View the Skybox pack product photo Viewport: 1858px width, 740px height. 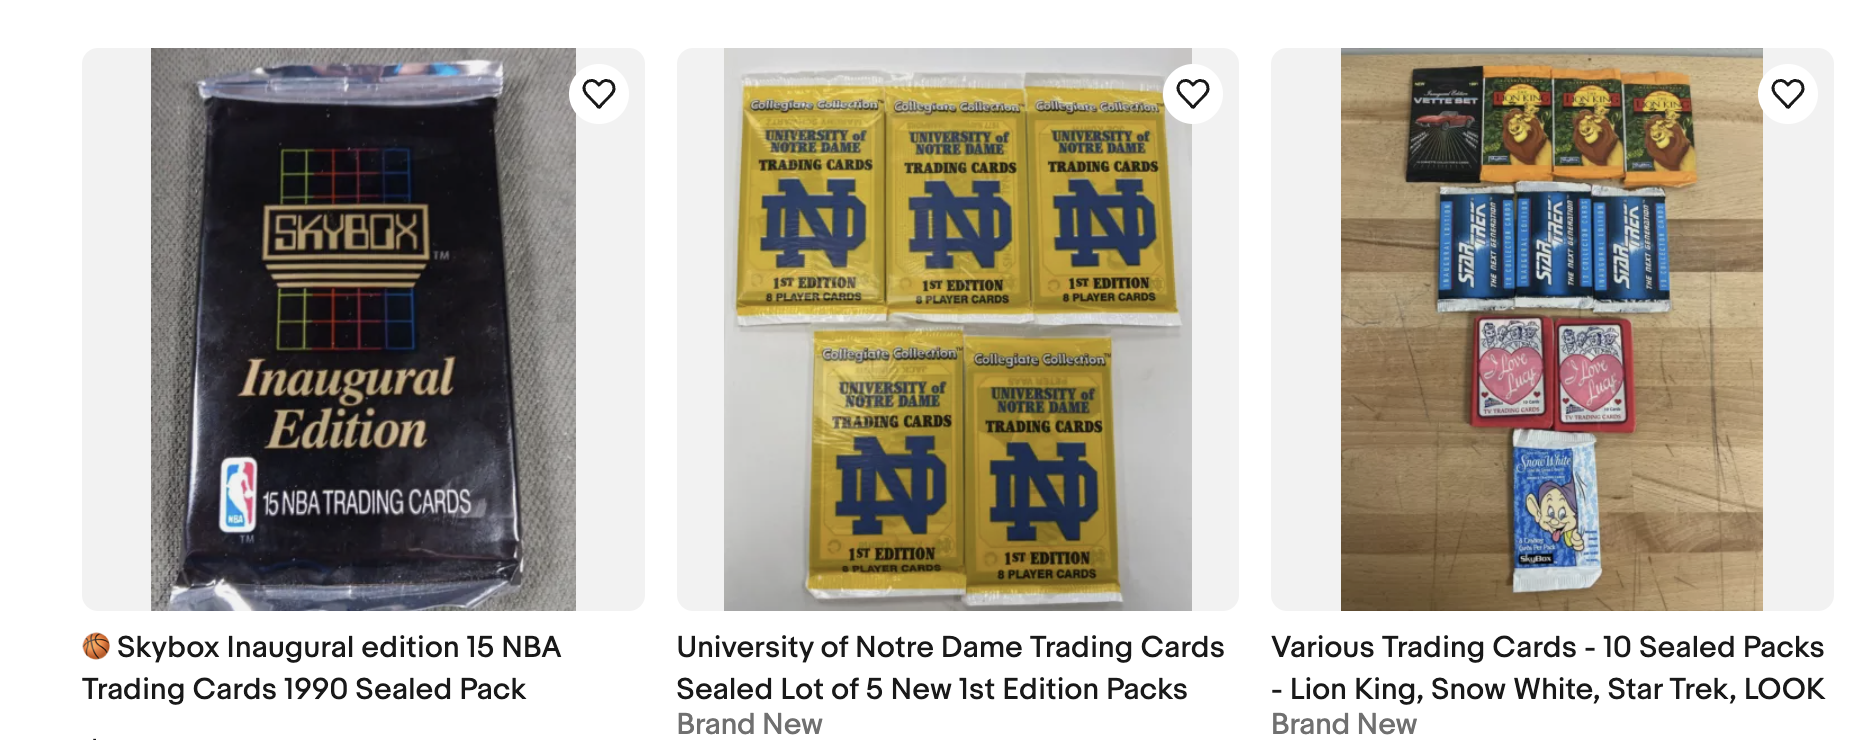(x=362, y=325)
